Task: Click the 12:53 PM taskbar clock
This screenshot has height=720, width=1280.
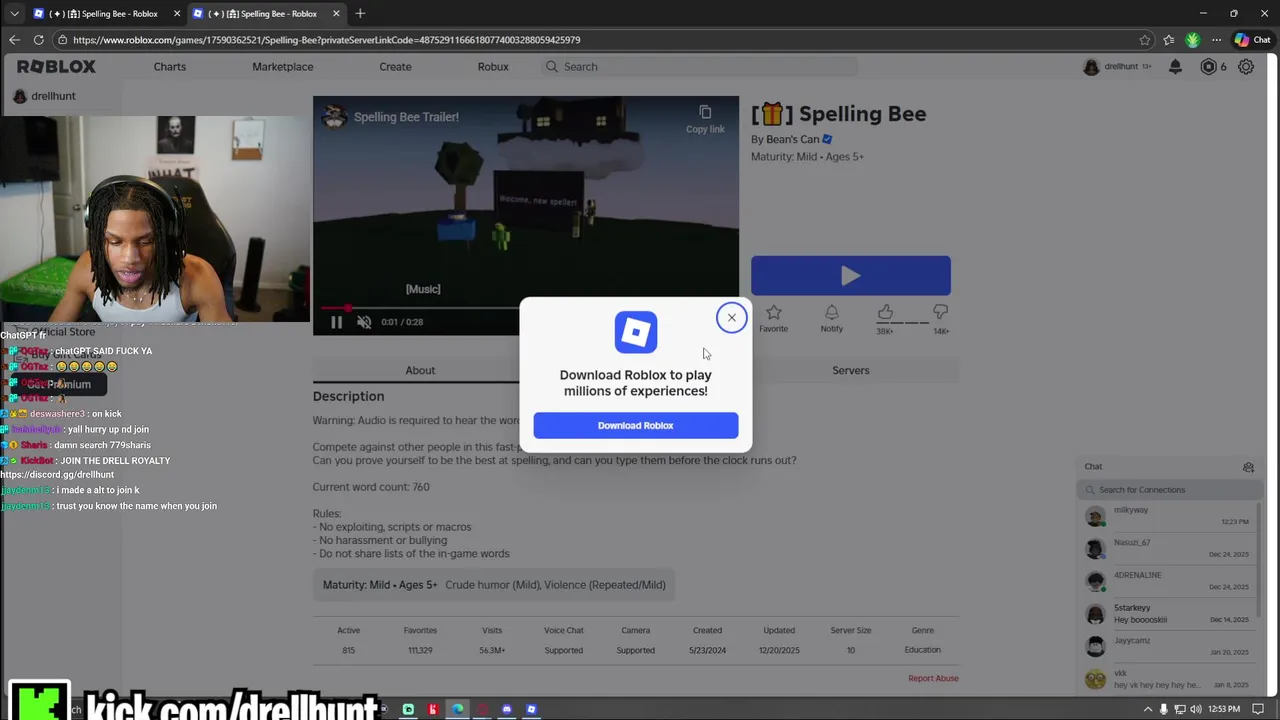Action: [x=1224, y=709]
